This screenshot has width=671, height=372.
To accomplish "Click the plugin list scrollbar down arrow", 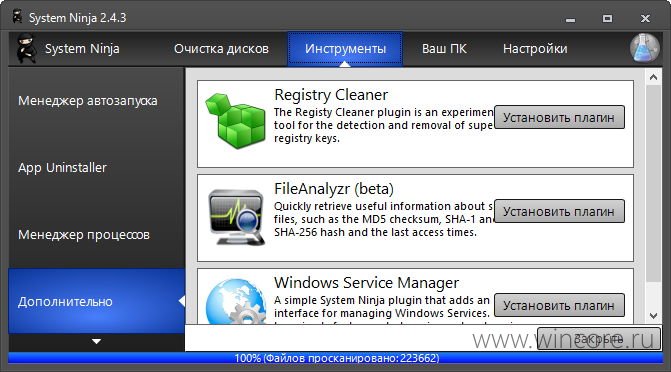I will coord(653,316).
